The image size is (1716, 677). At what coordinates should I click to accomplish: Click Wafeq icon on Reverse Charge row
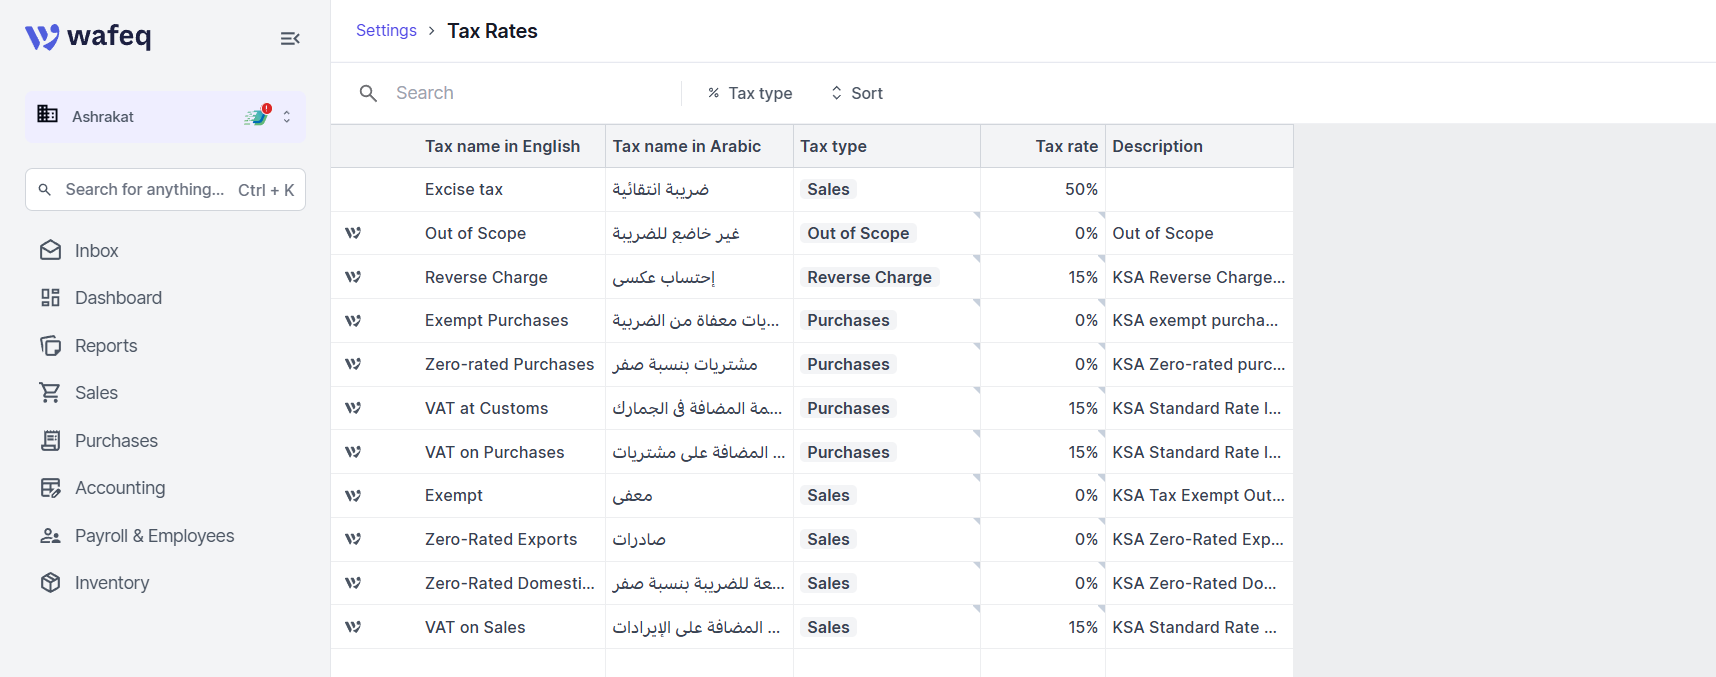click(353, 277)
